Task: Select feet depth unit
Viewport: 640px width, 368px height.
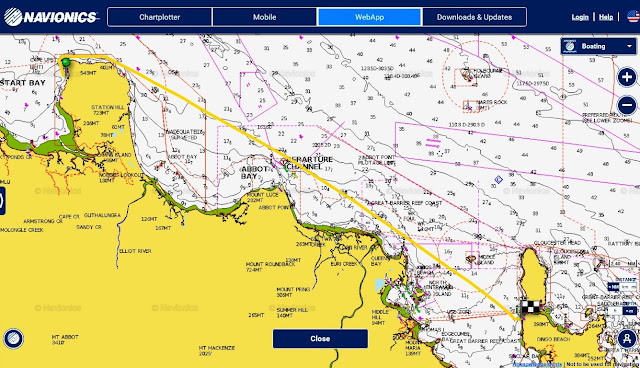Action: (615, 311)
